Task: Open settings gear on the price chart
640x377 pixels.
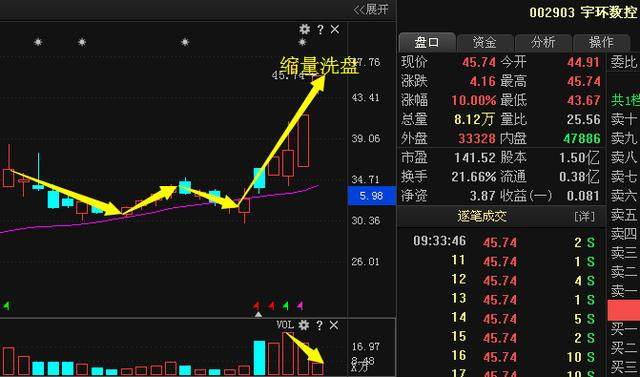Action: pos(304,29)
